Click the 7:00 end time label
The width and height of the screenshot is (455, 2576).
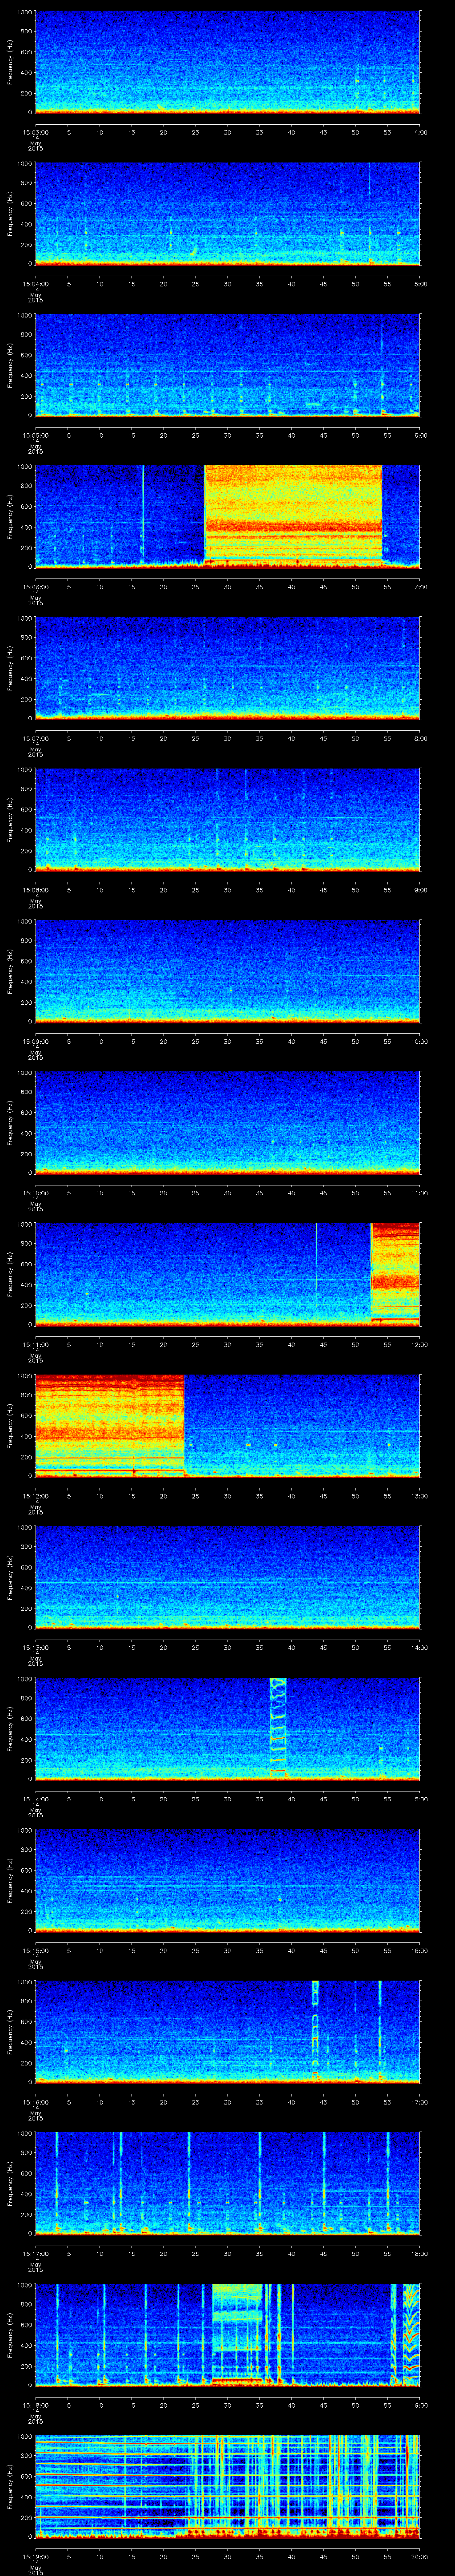[x=420, y=586]
